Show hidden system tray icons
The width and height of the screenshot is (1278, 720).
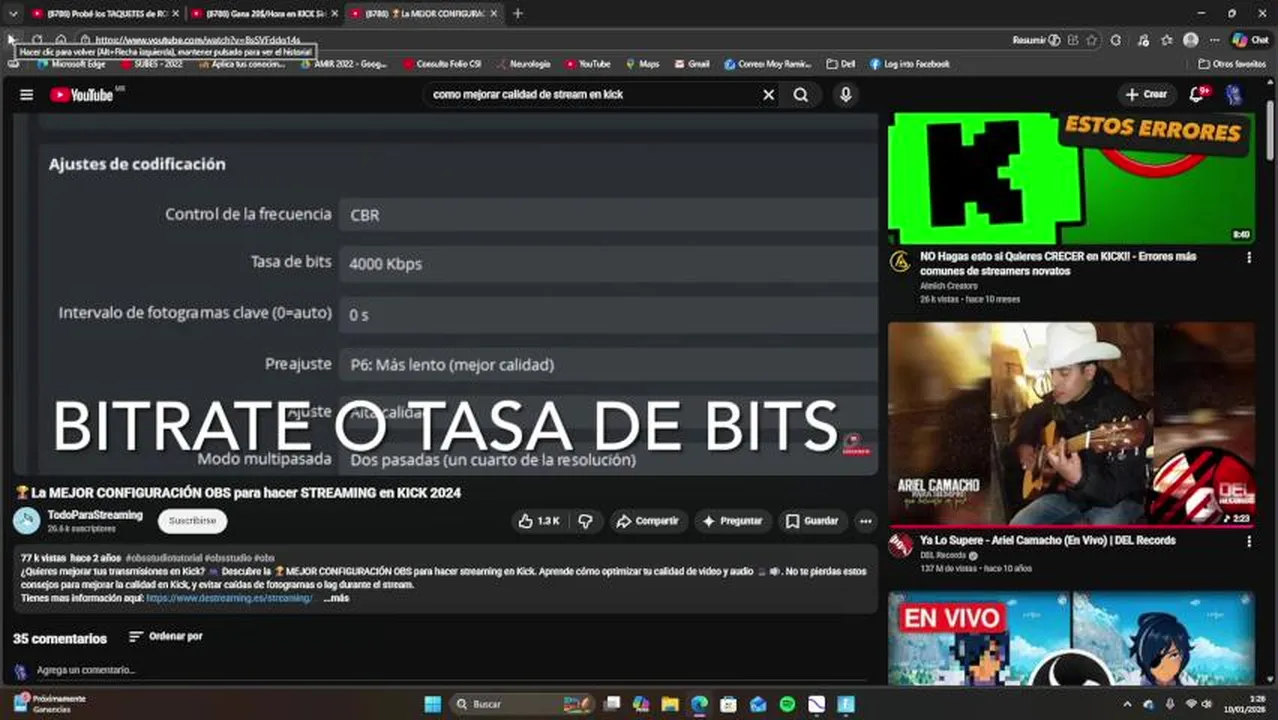coord(1127,704)
